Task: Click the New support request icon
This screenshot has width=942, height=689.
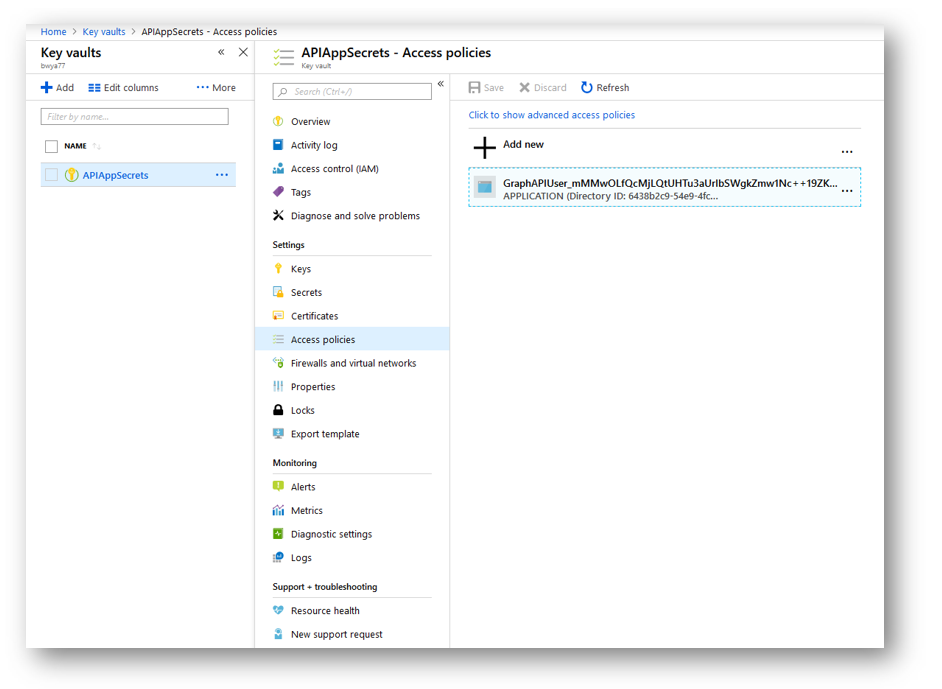Action: pyautogui.click(x=278, y=634)
